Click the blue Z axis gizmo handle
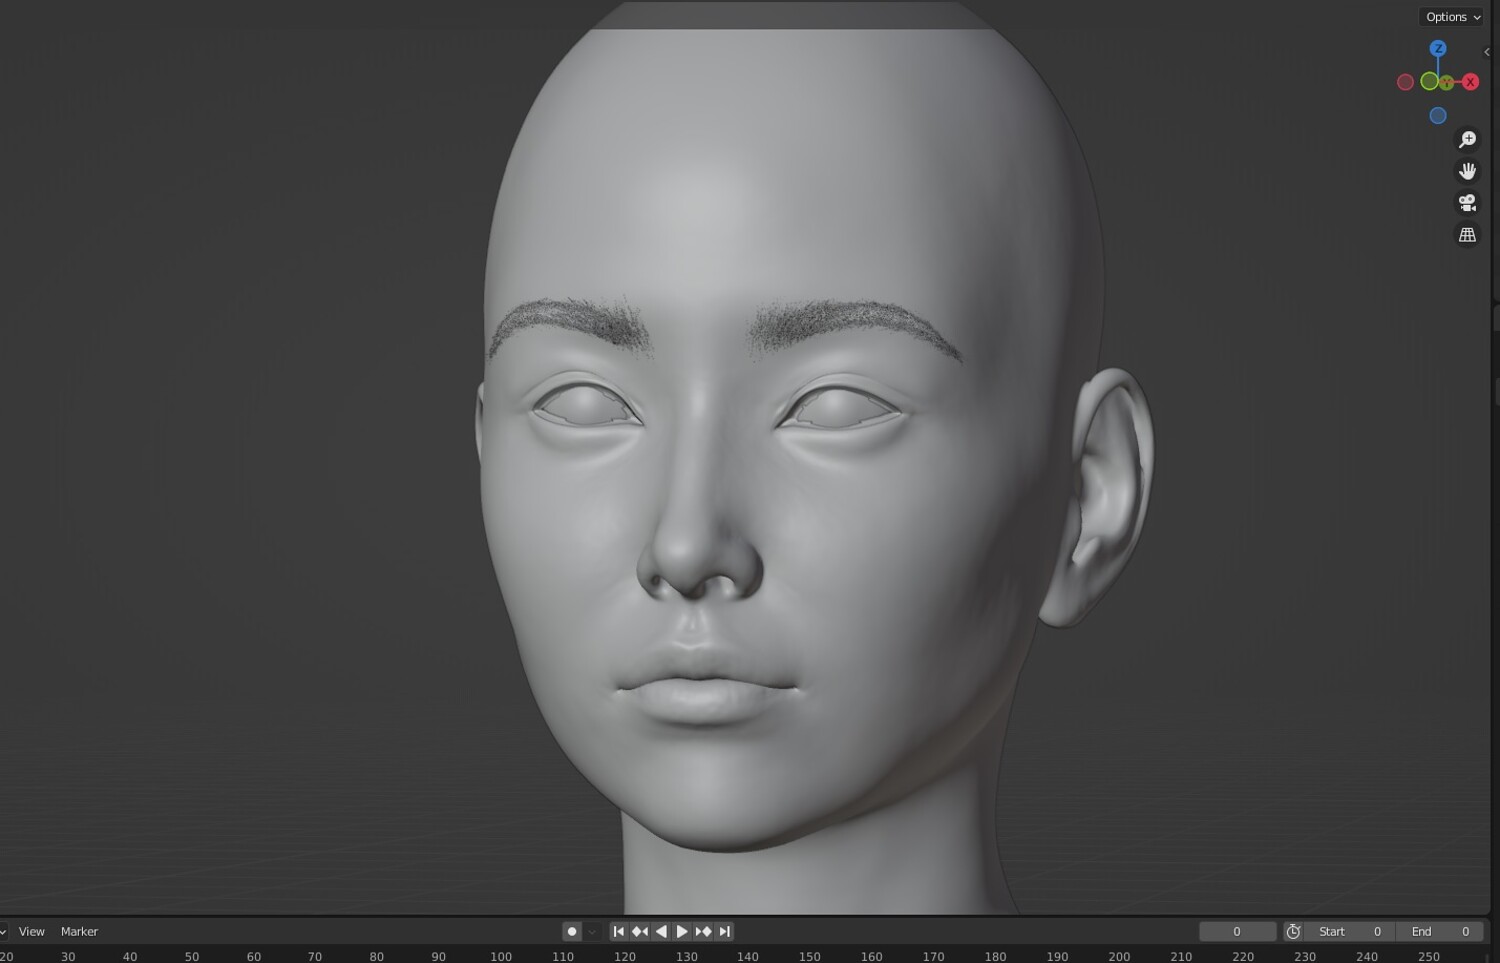The image size is (1500, 963). coord(1438,48)
